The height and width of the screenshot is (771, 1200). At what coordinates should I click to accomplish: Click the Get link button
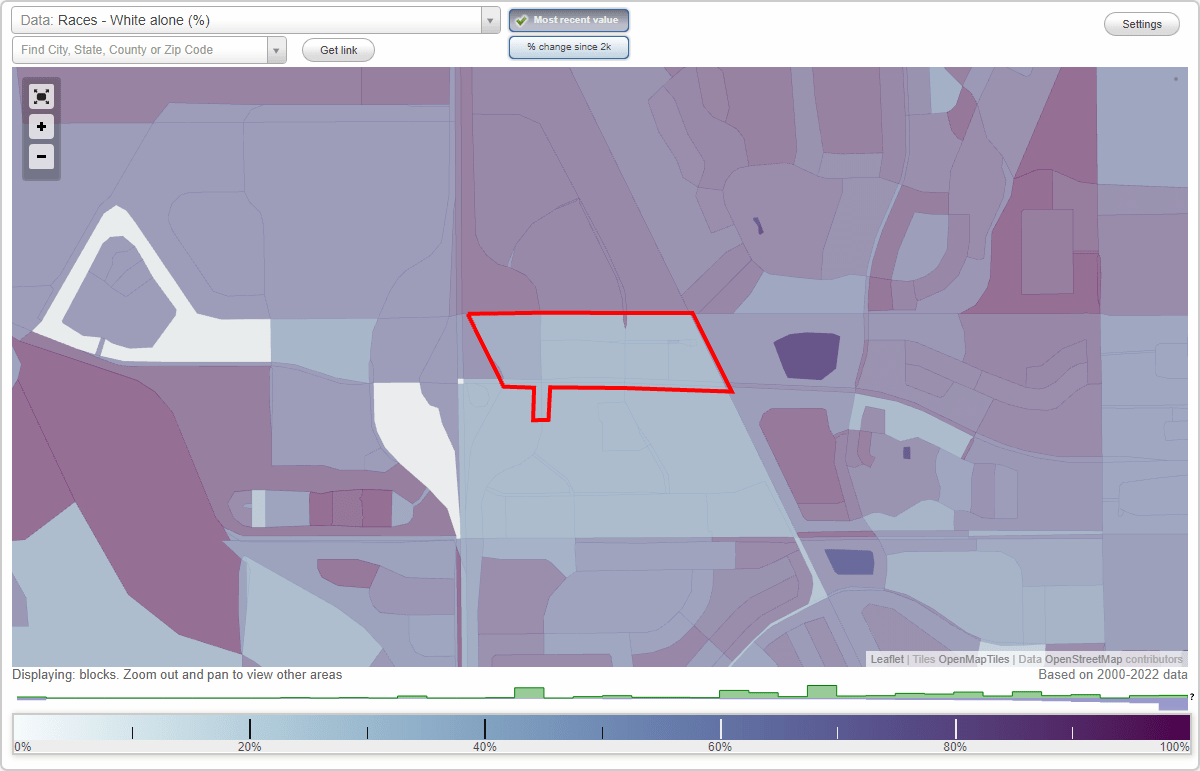338,50
